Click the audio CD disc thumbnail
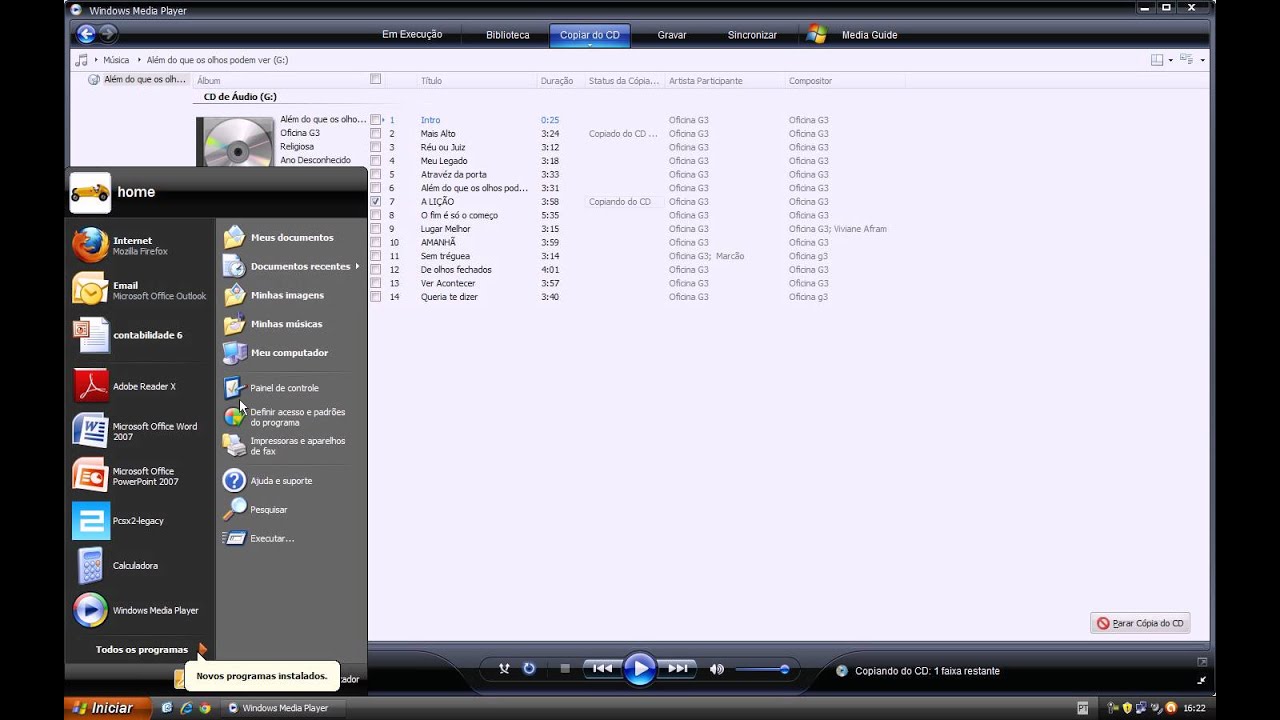This screenshot has width=1280, height=720. 235,142
